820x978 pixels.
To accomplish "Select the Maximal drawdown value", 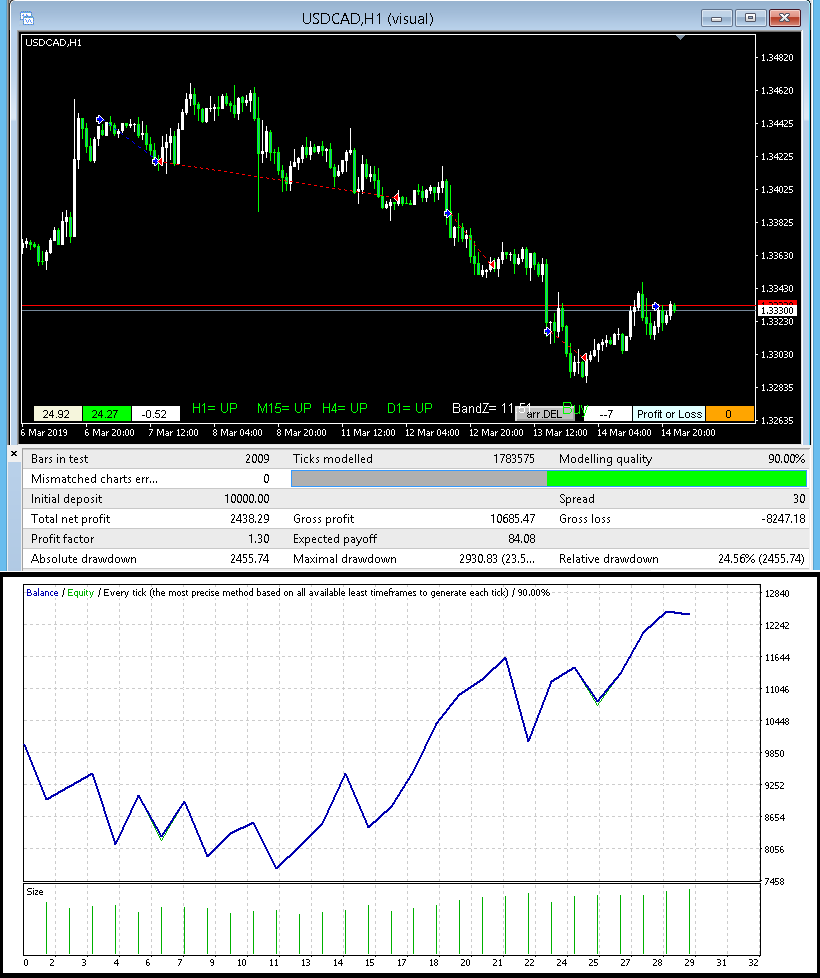I will [497, 558].
